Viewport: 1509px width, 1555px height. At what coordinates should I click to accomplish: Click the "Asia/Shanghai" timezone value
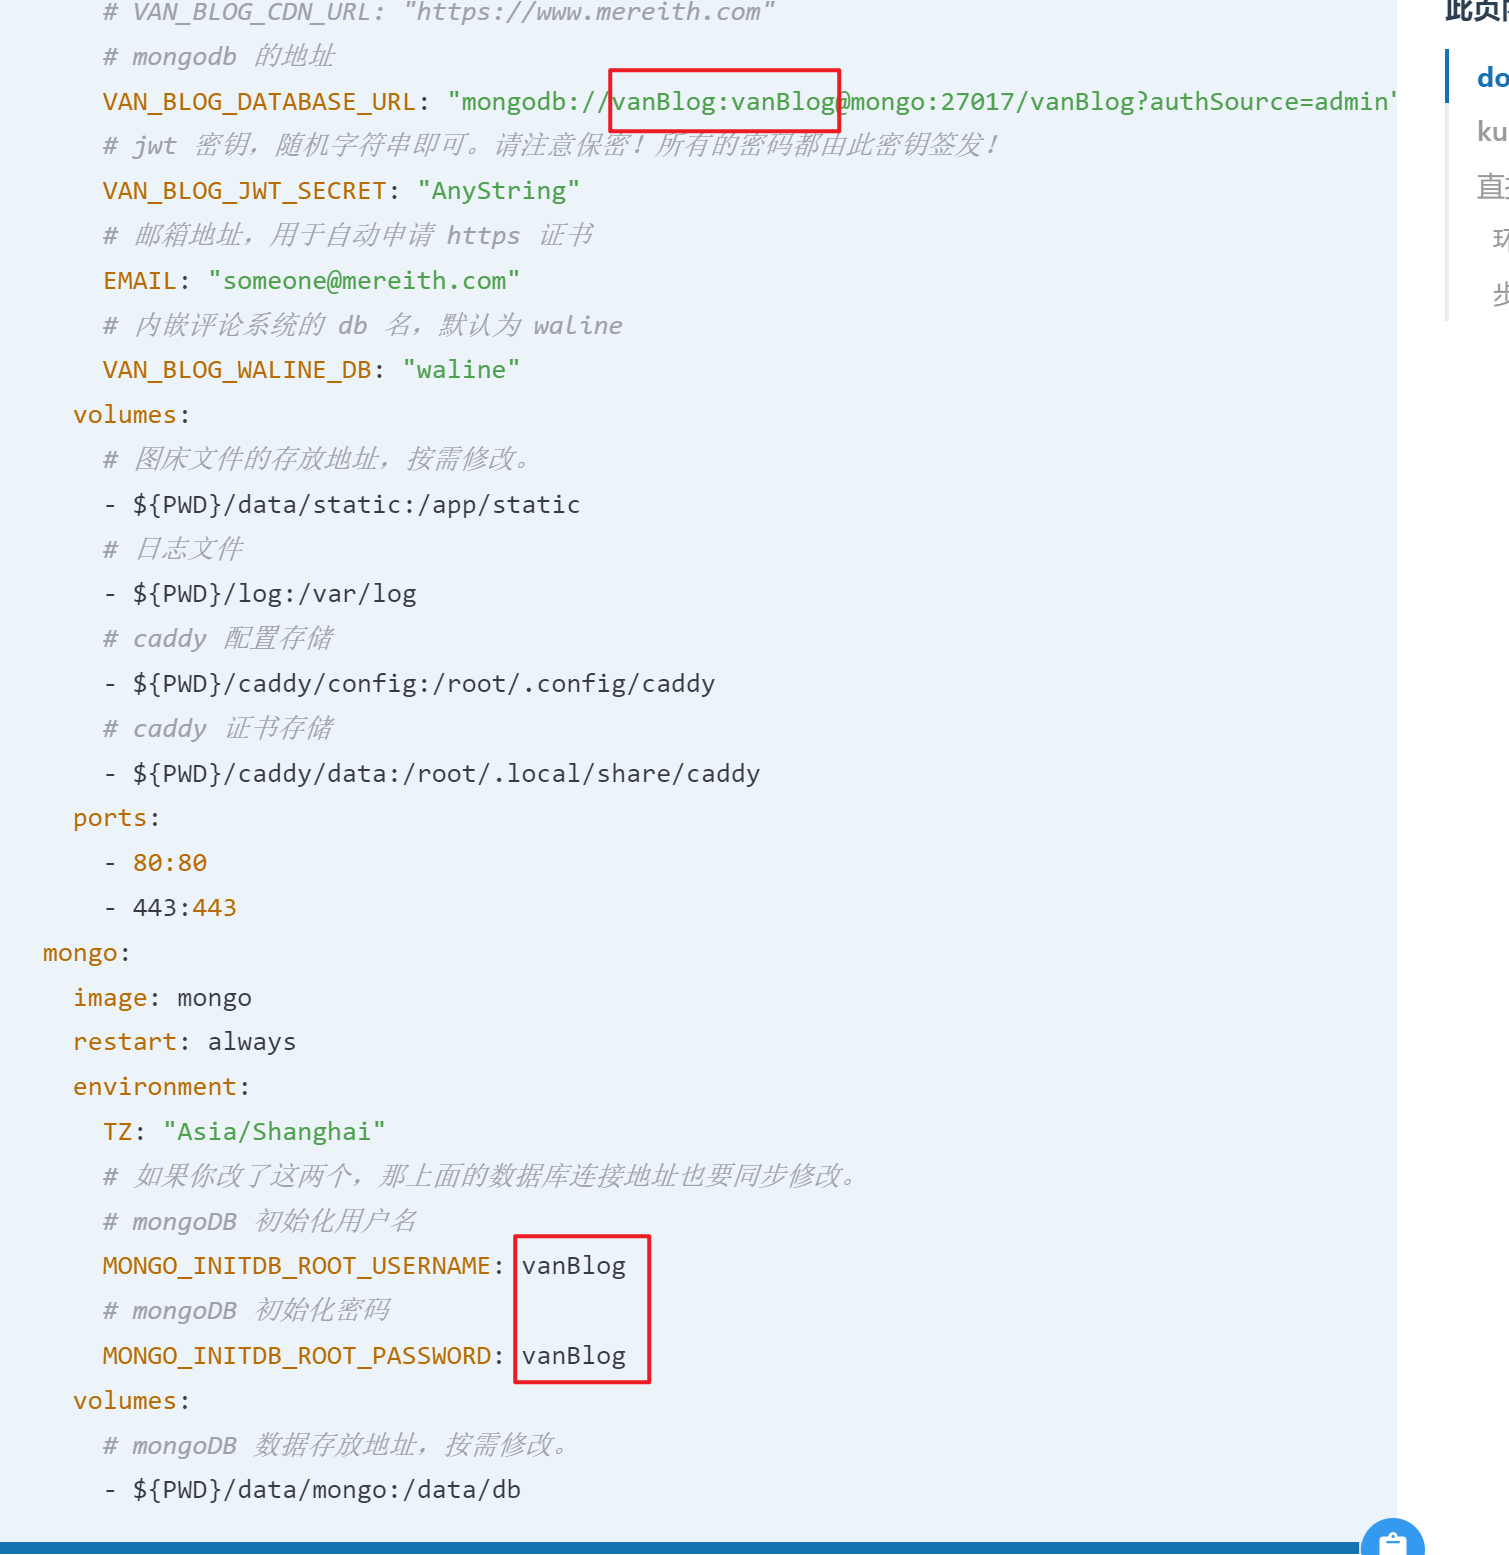pyautogui.click(x=274, y=1132)
